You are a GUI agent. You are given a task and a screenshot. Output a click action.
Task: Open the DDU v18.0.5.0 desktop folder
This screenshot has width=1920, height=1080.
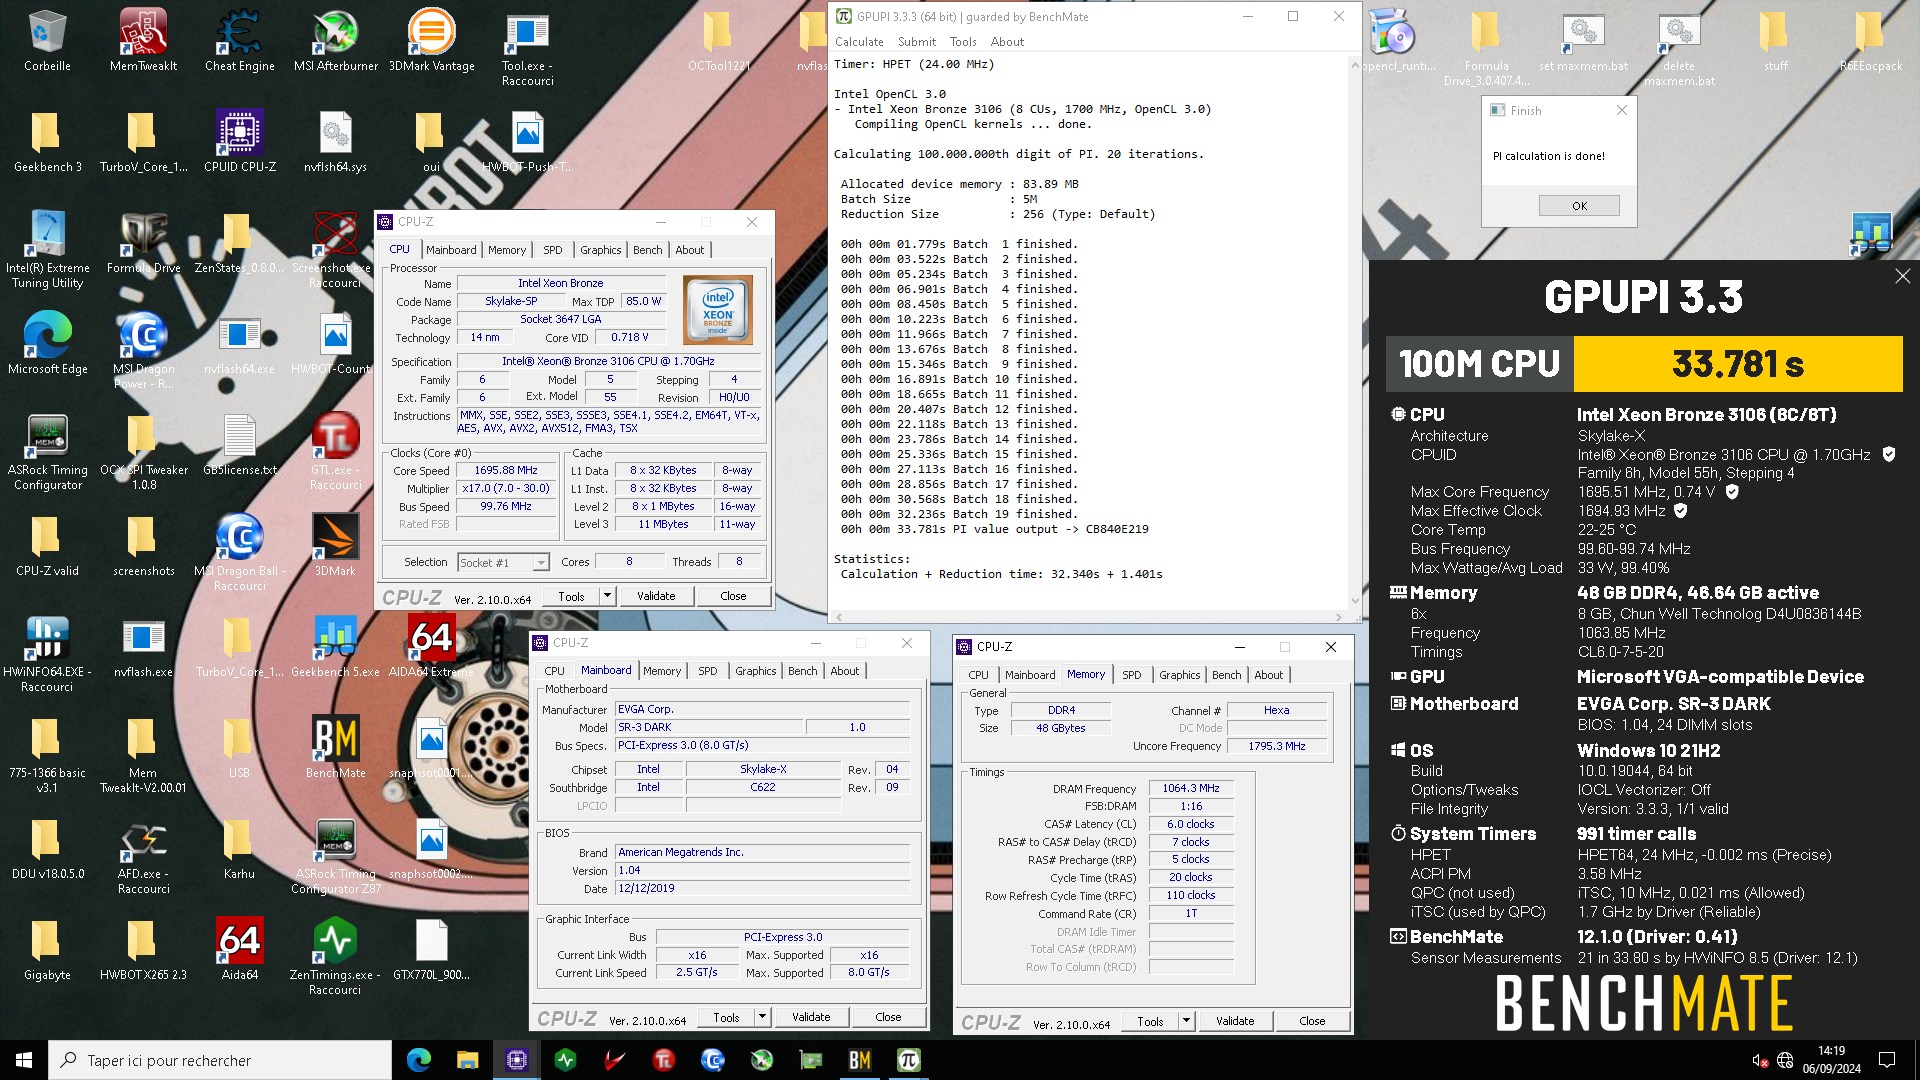(47, 848)
